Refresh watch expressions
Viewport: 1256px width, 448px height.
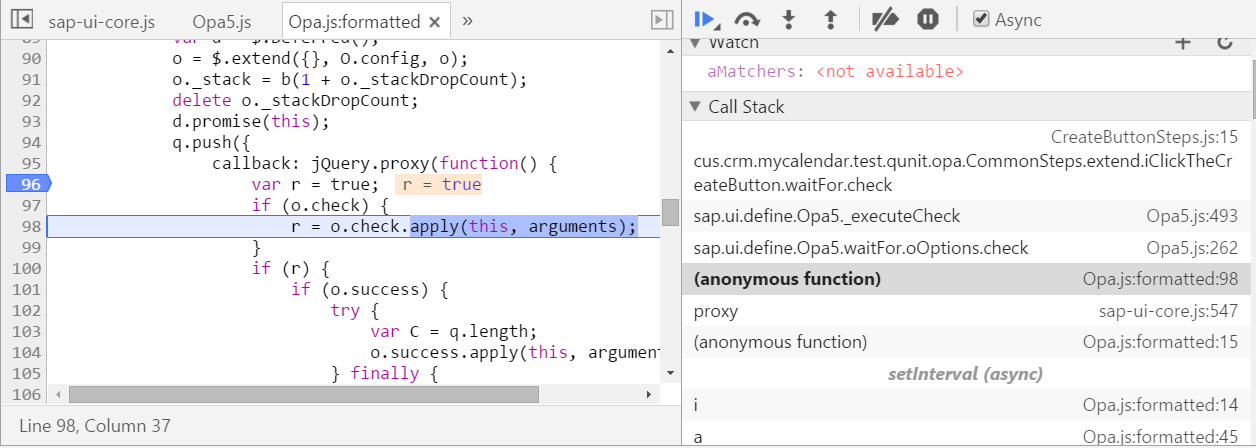click(1224, 43)
